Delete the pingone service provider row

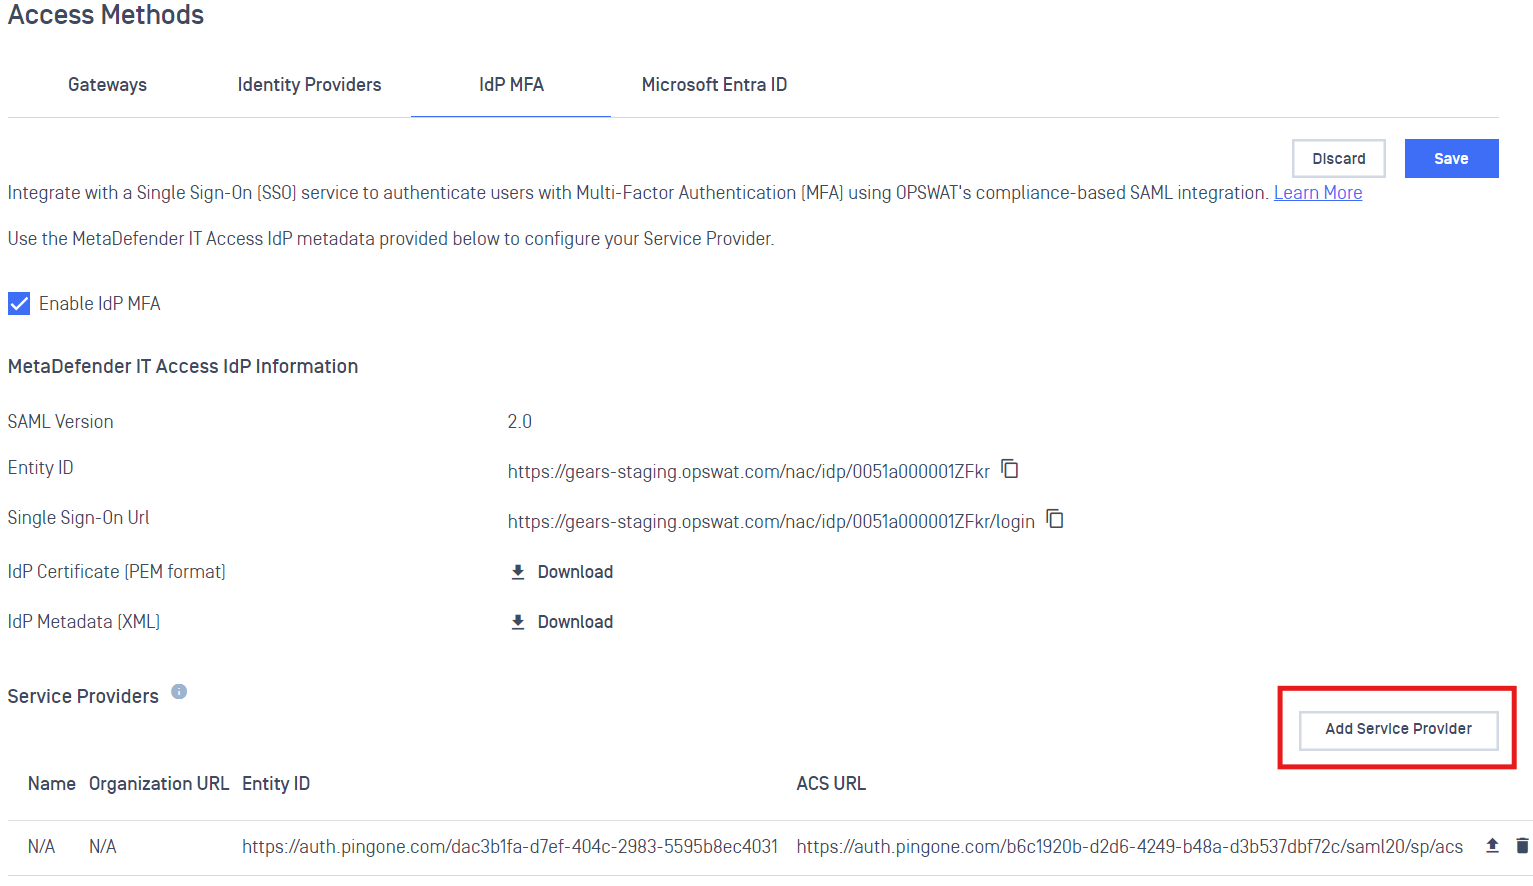1522,846
